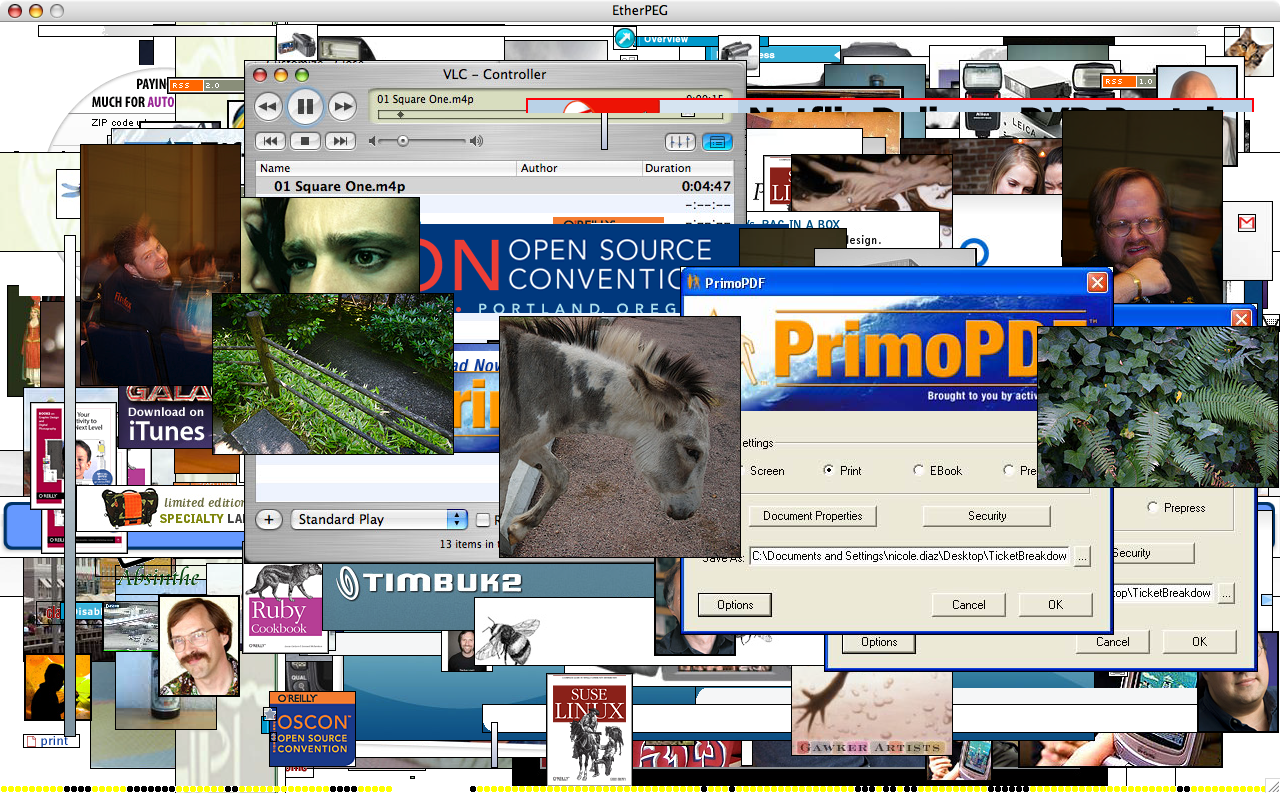The image size is (1280, 793).
Task: Click the browse ellipsis button in front PrimoPDF dialog
Action: coord(1081,556)
